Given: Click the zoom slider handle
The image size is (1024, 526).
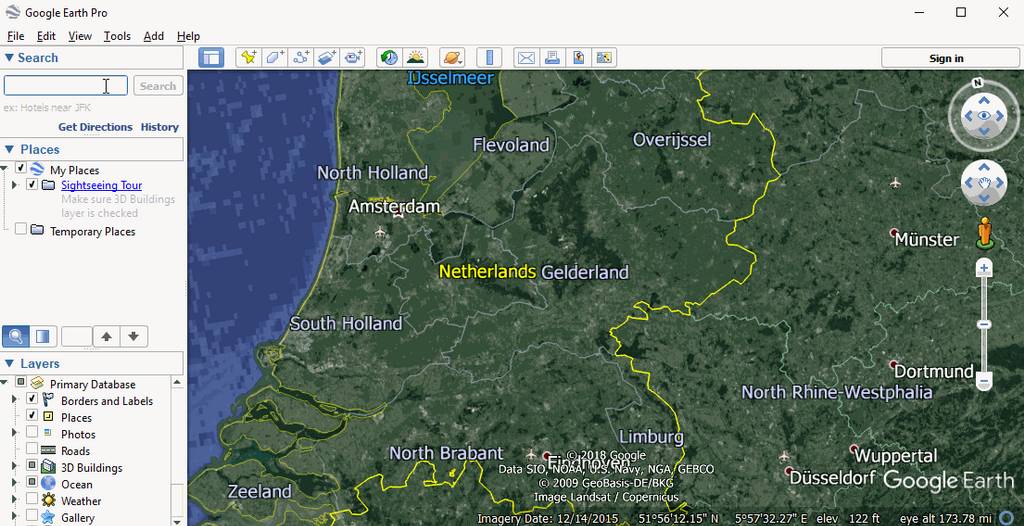Looking at the screenshot, I should click(x=984, y=324).
